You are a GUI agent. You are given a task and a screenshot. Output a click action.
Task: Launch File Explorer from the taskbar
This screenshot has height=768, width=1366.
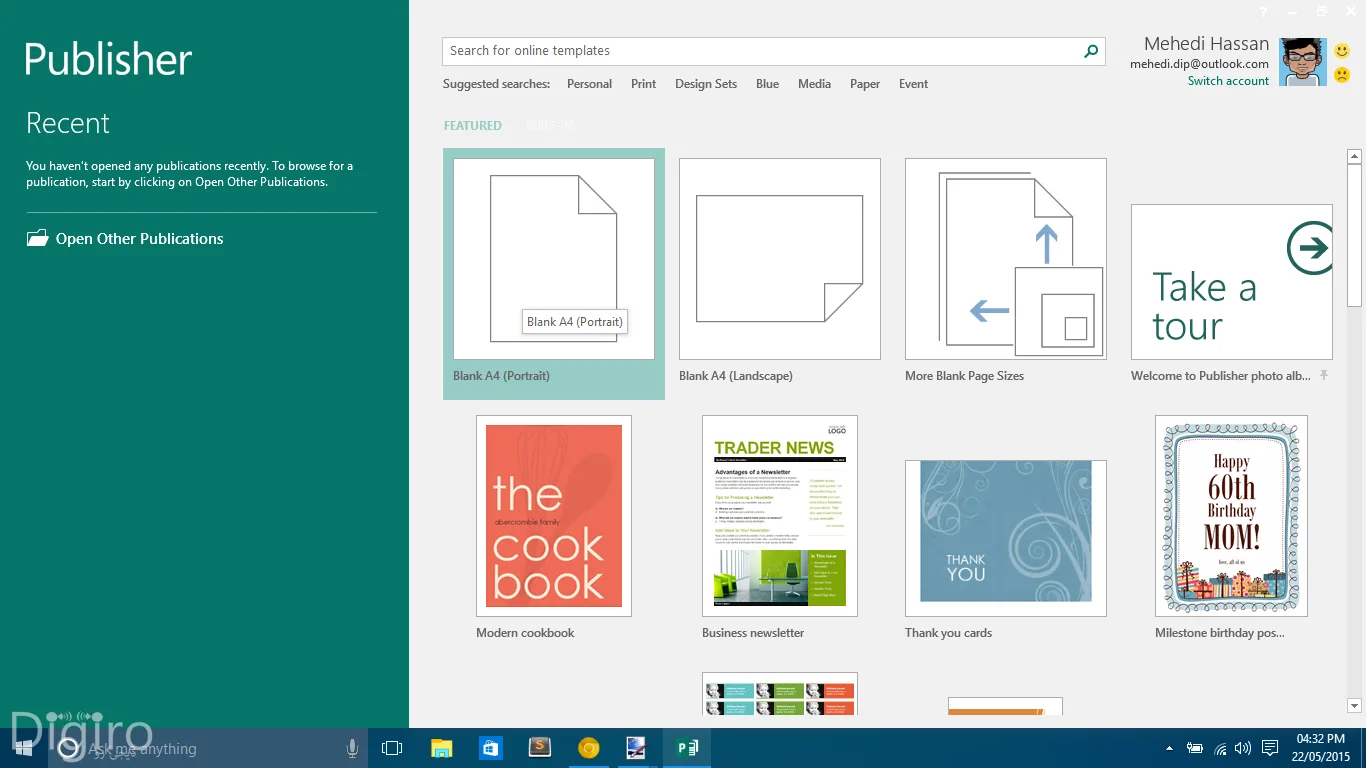tap(441, 748)
